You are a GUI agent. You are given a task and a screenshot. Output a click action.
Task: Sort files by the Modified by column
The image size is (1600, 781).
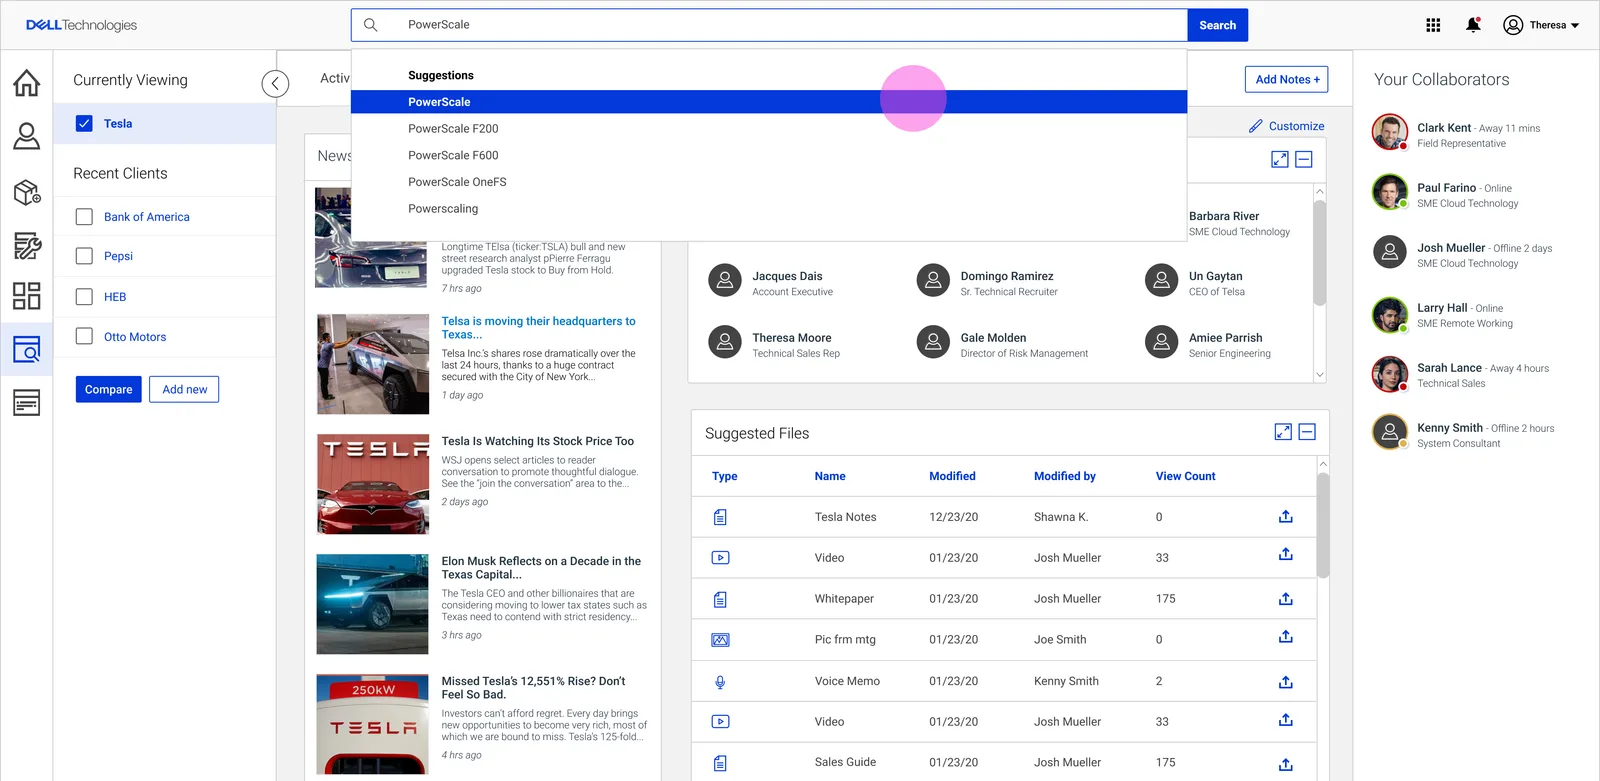[x=1064, y=476]
